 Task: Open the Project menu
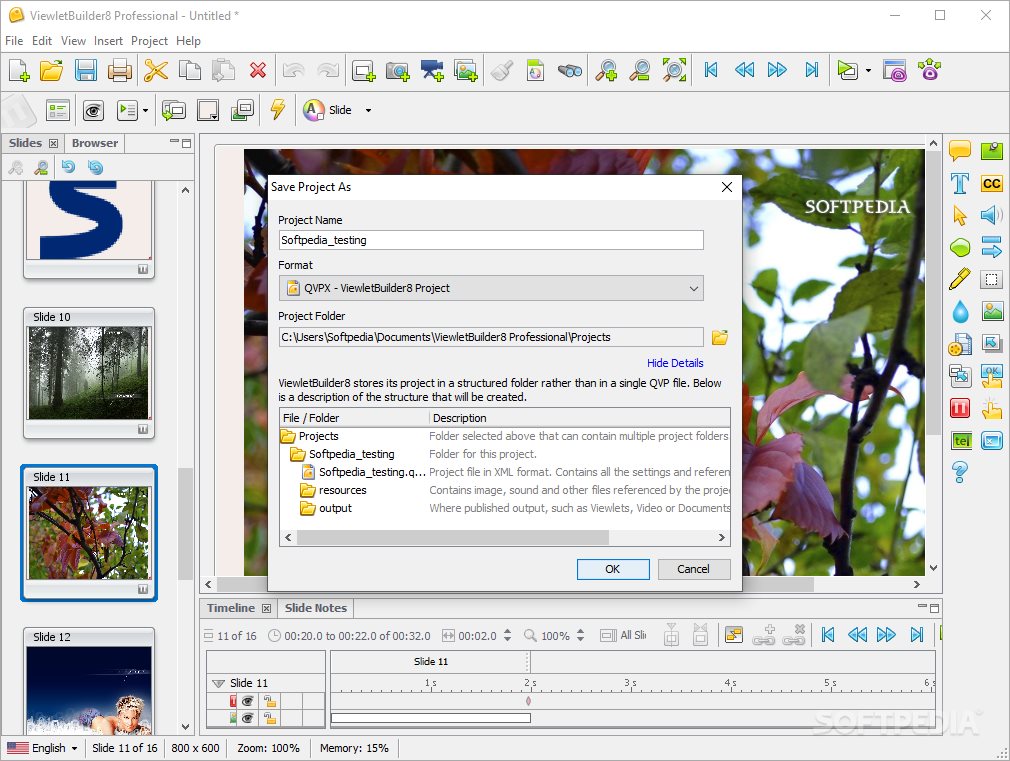(149, 41)
